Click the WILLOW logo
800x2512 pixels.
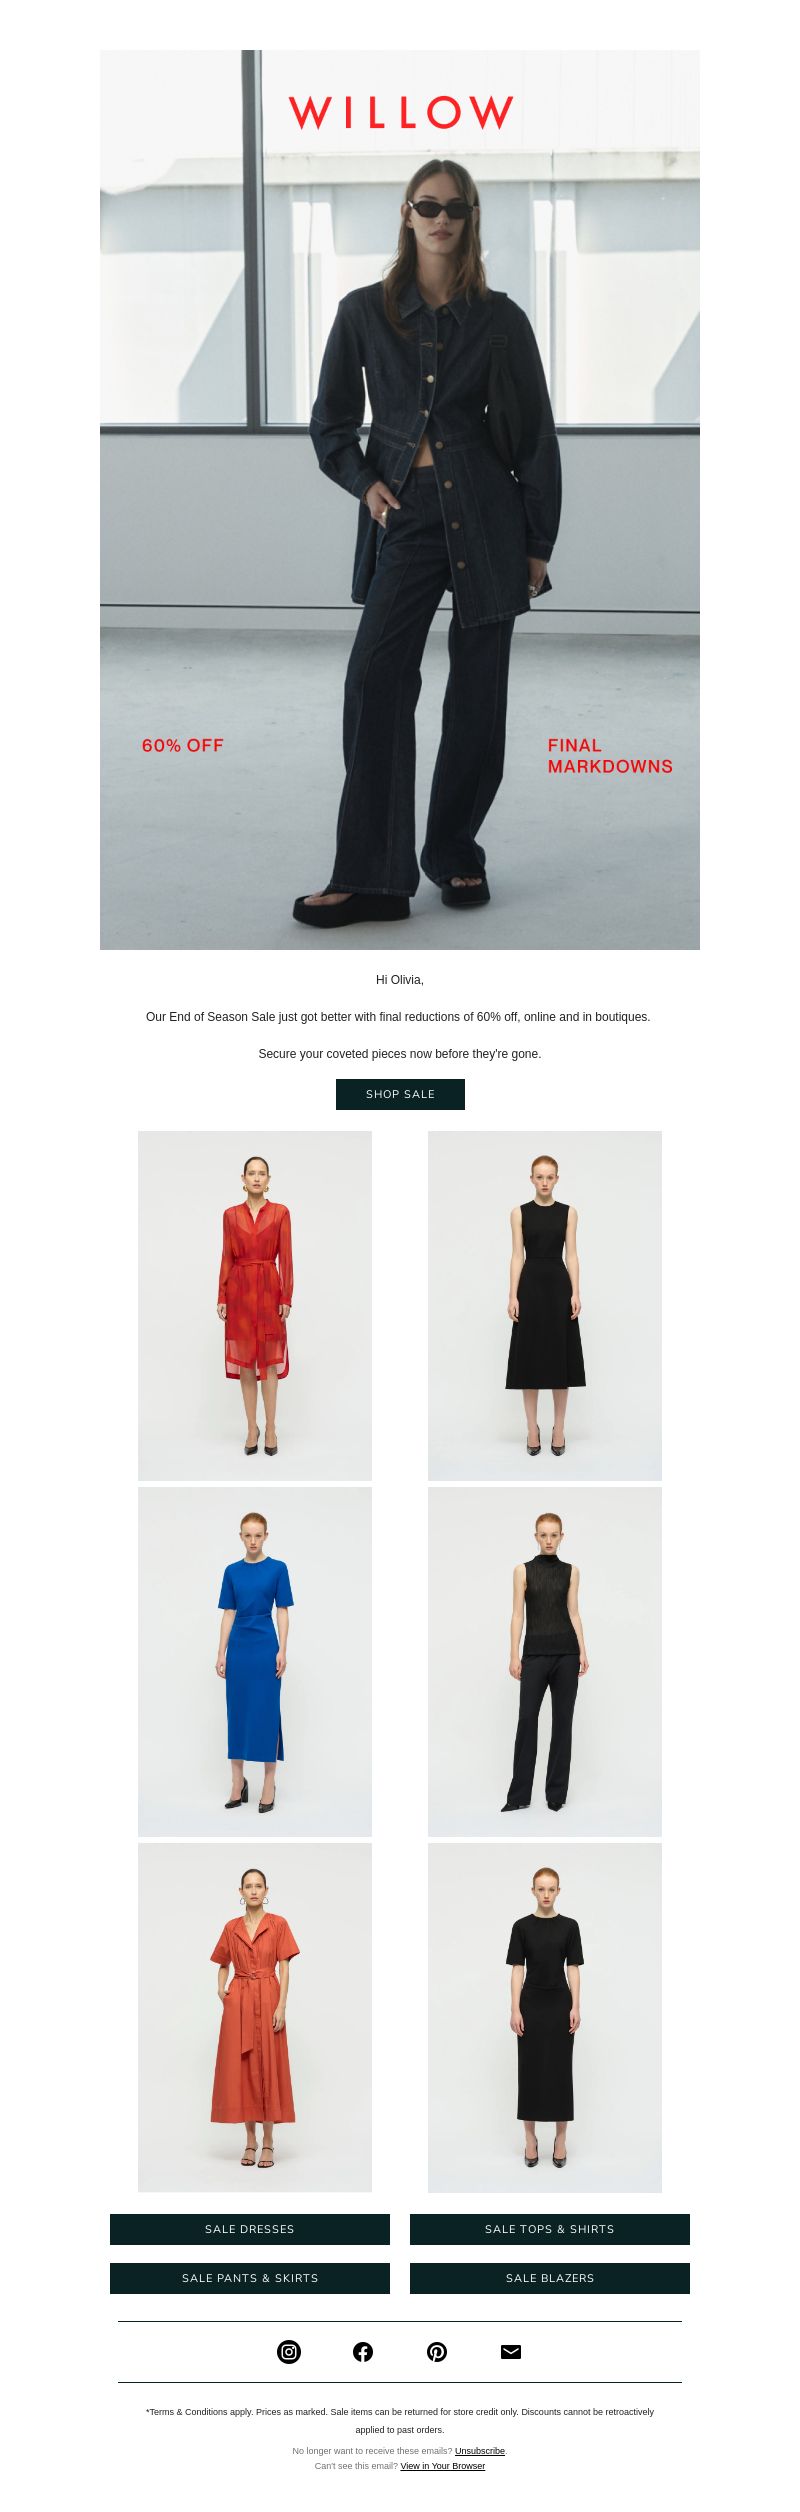(x=401, y=113)
